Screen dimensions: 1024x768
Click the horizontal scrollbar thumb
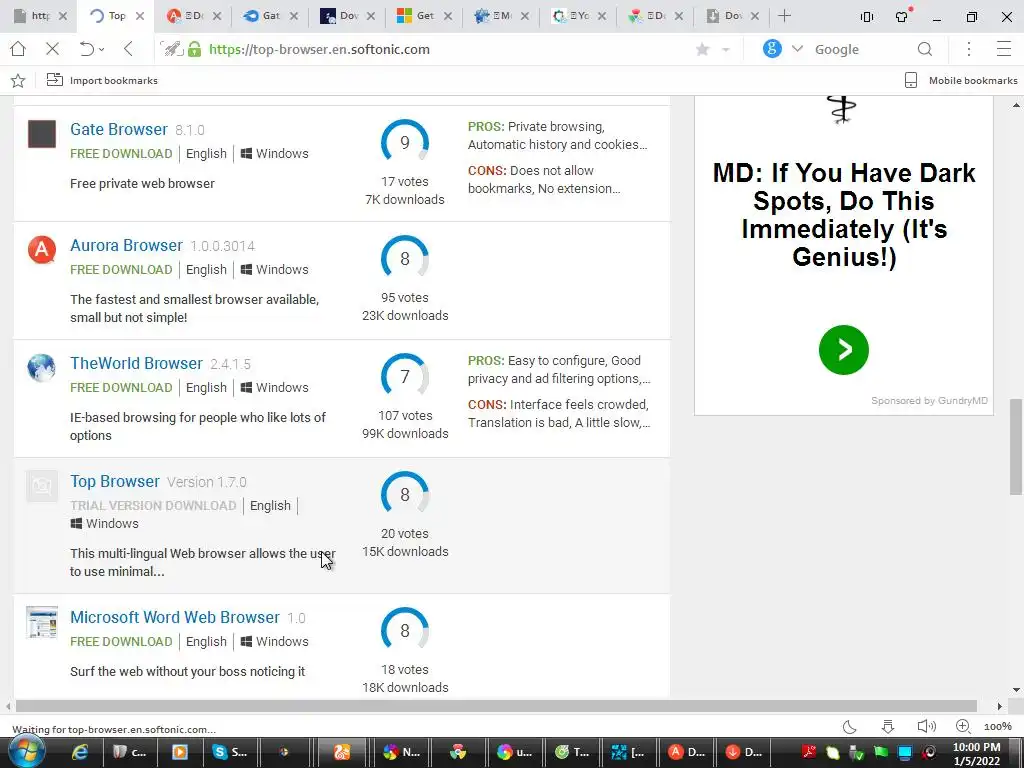[x=496, y=706]
